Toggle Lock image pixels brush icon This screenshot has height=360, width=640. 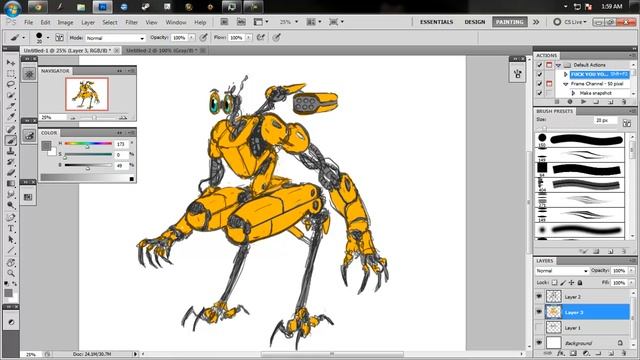click(x=563, y=282)
